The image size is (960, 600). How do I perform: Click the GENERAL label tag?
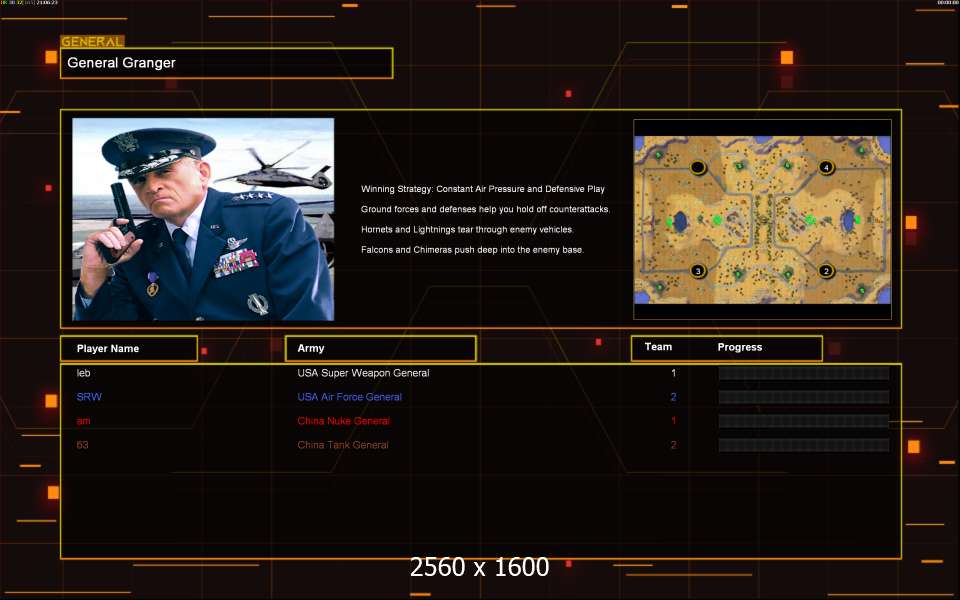coord(92,42)
